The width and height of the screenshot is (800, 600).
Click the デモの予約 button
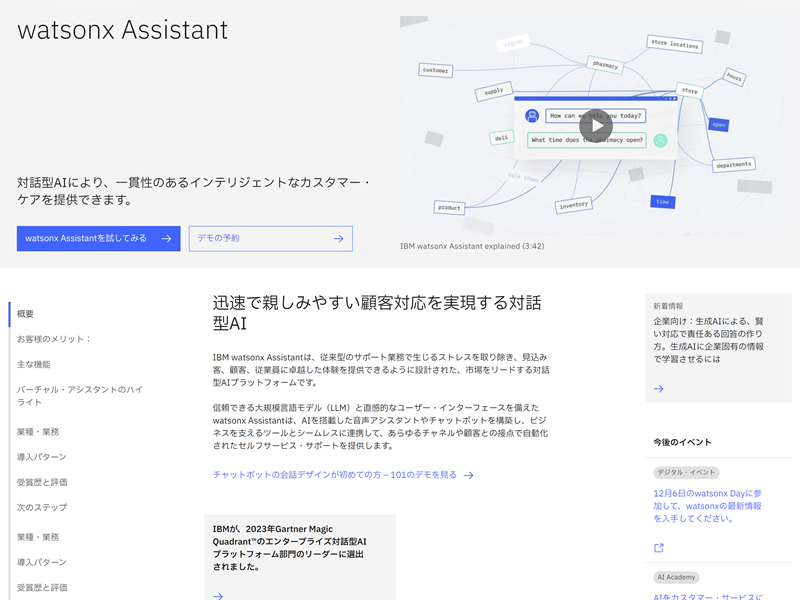[270, 238]
